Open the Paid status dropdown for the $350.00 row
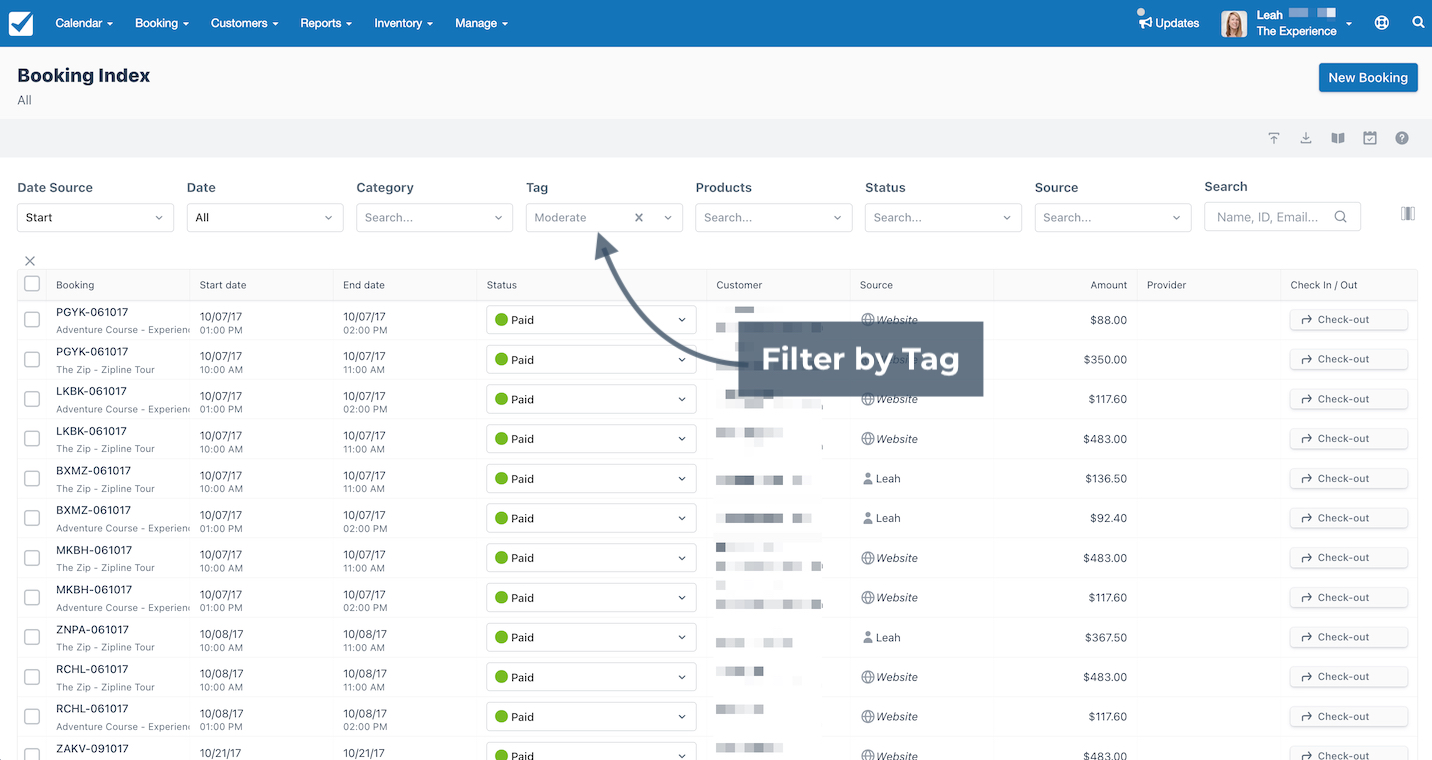The height and width of the screenshot is (760, 1432). coord(592,359)
